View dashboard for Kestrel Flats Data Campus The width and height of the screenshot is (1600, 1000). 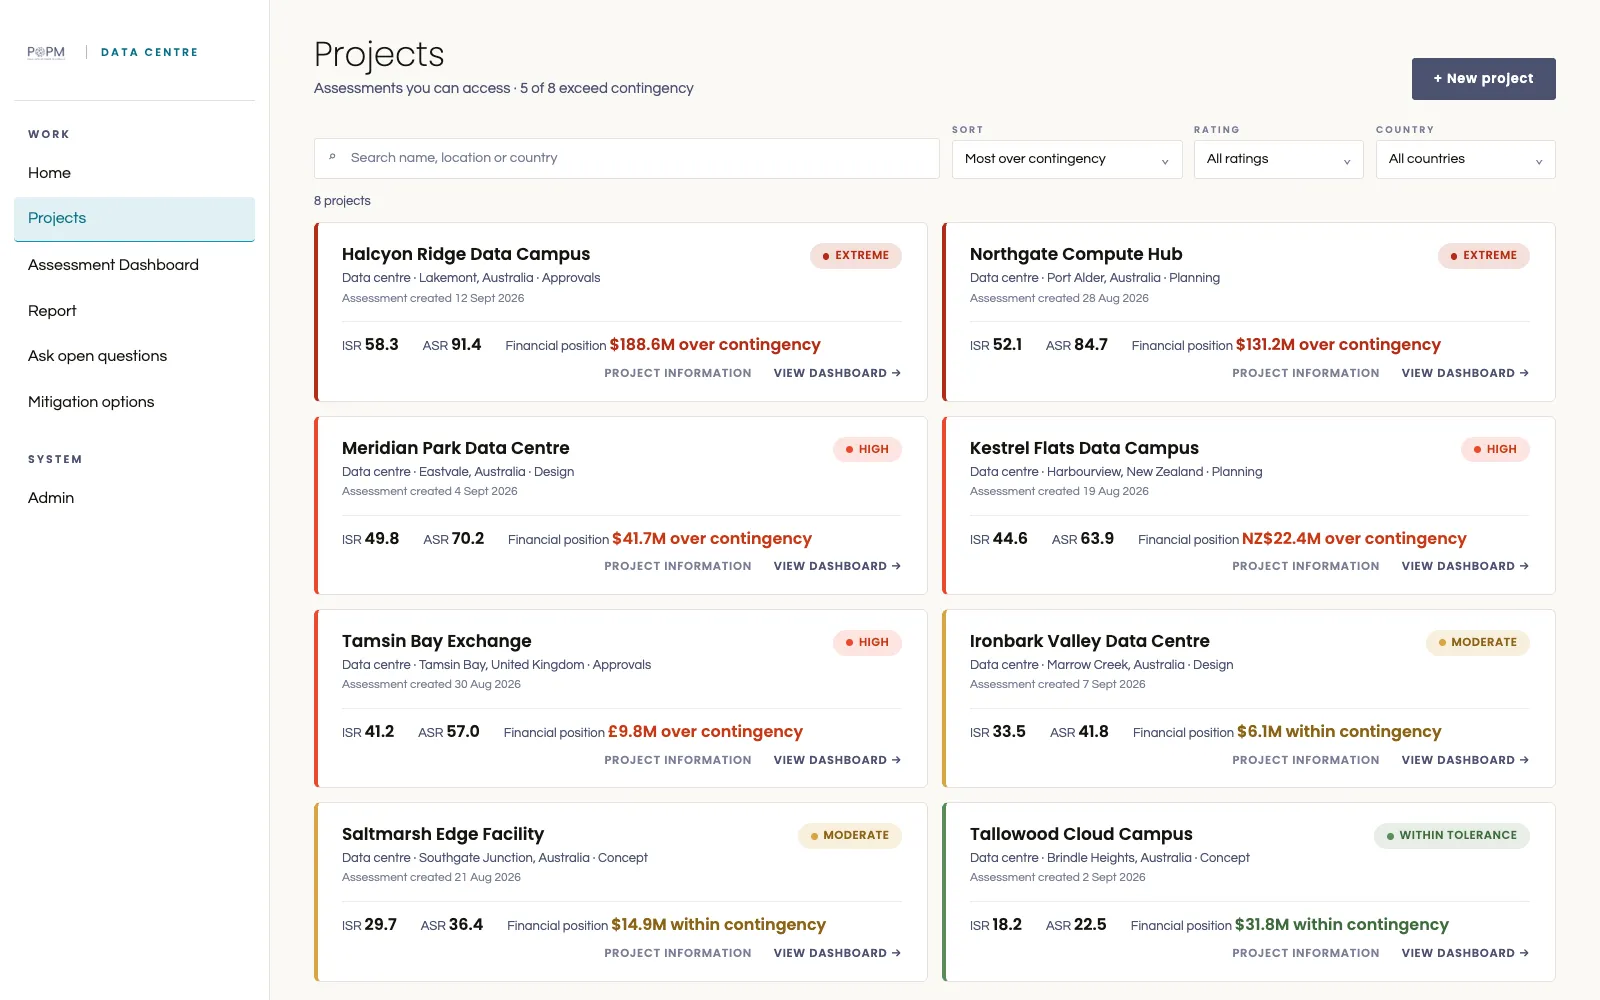pos(1465,566)
